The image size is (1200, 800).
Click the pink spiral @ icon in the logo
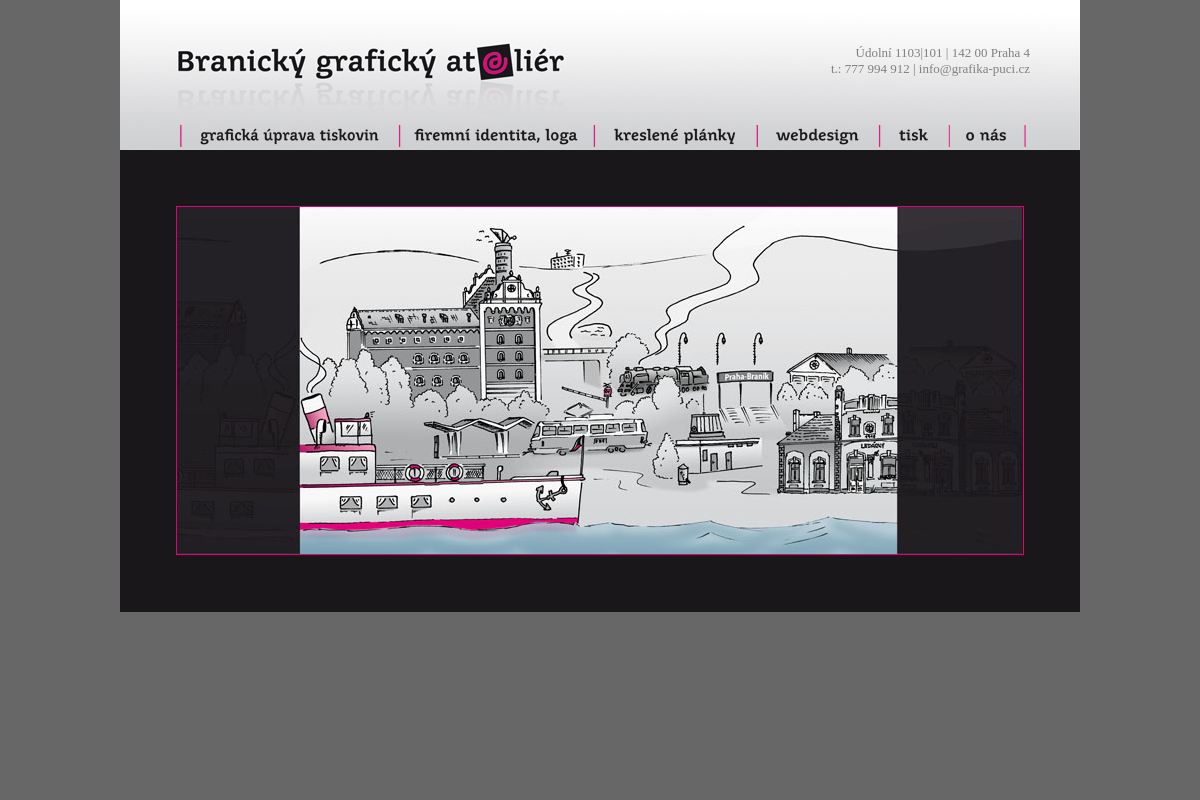pyautogui.click(x=496, y=62)
